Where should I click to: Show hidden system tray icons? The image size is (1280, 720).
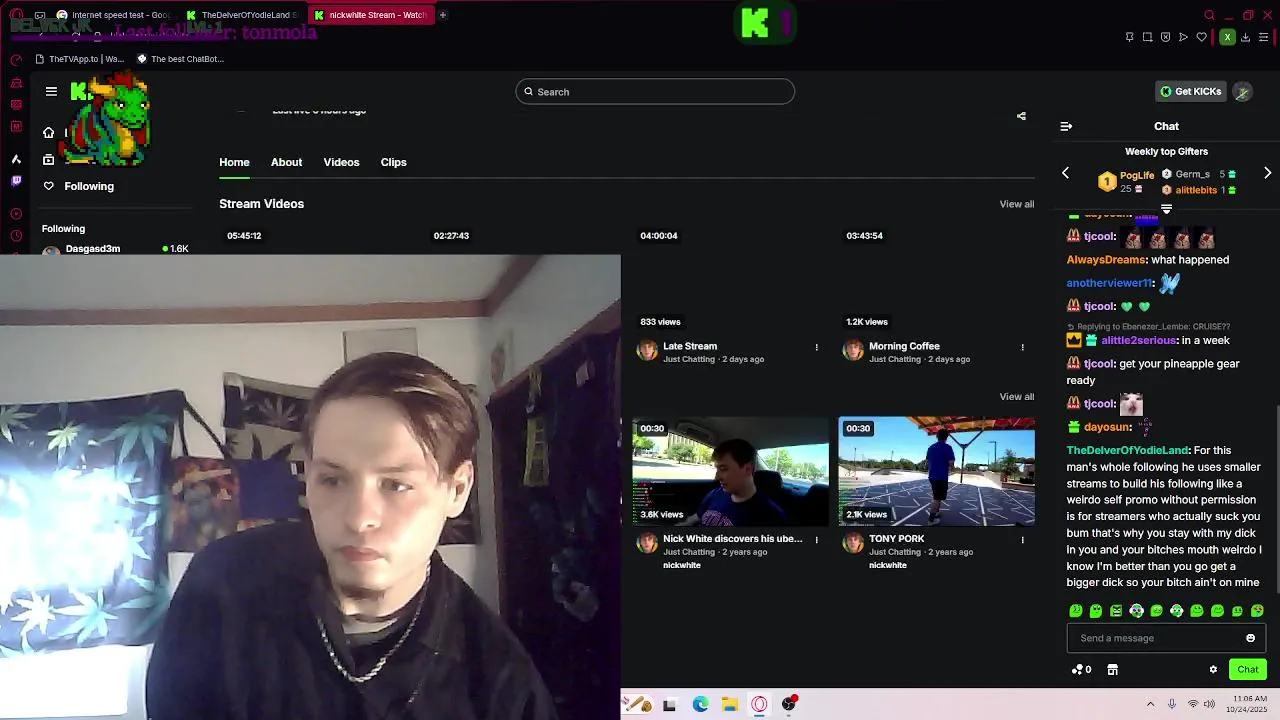pos(1150,704)
